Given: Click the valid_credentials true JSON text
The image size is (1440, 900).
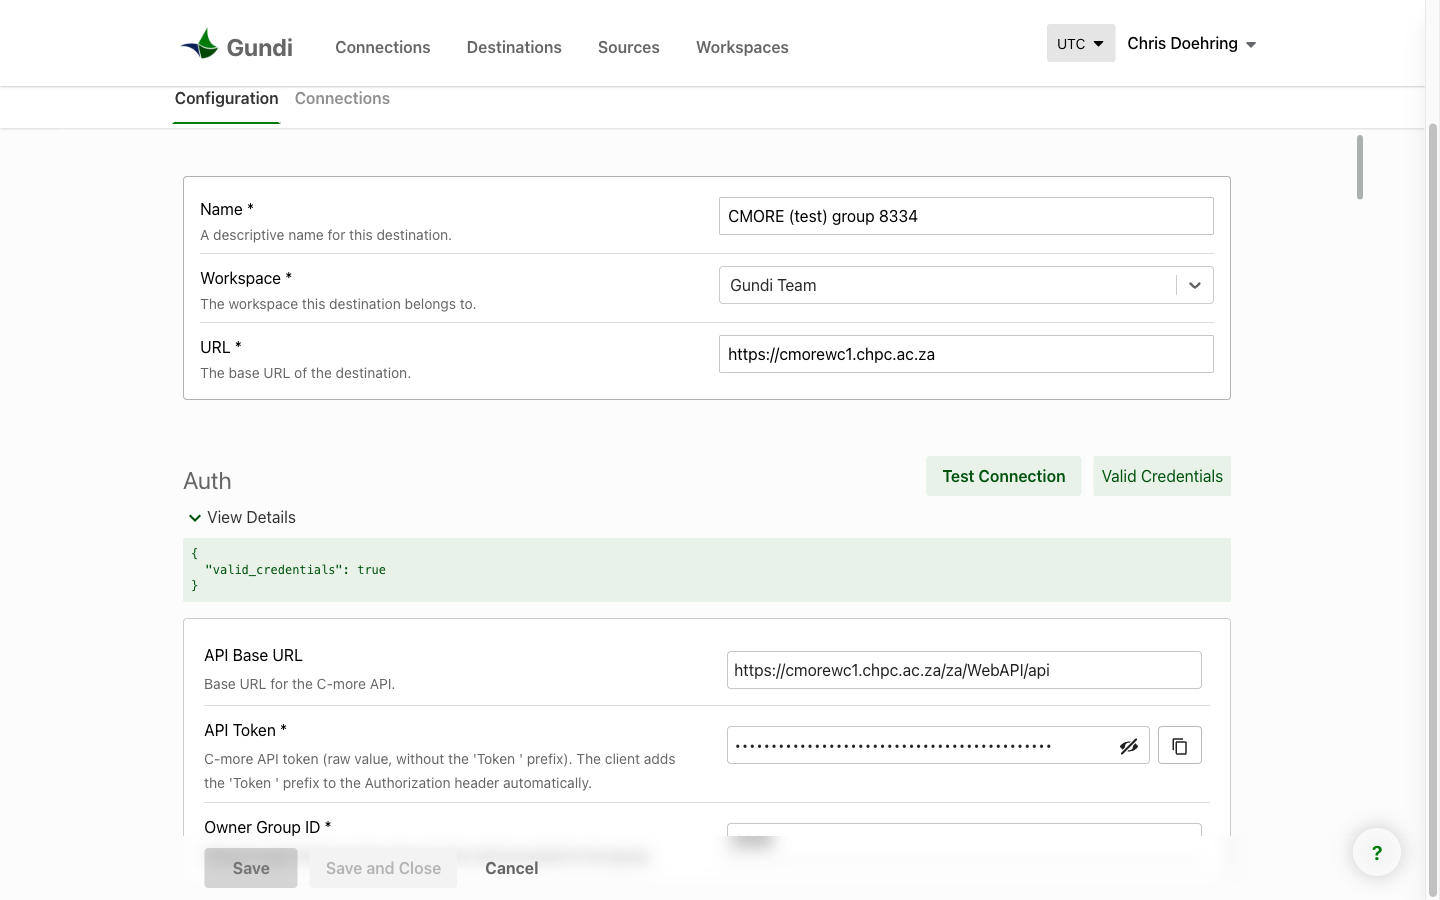Looking at the screenshot, I should coord(295,570).
